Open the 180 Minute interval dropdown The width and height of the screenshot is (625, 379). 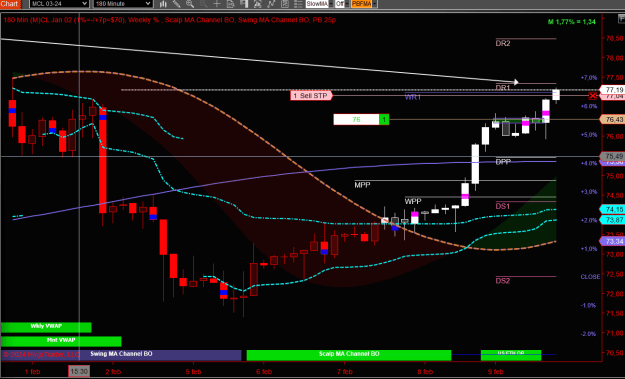123,4
